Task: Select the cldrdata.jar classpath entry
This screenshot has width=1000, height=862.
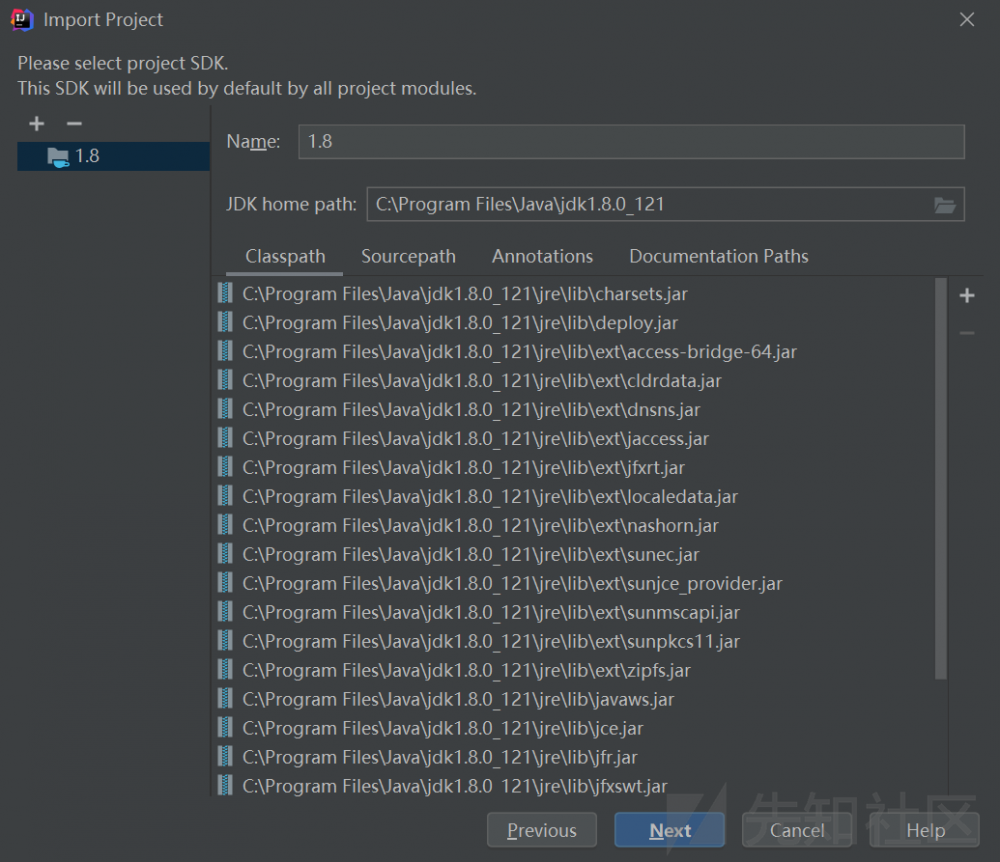Action: pos(574,381)
